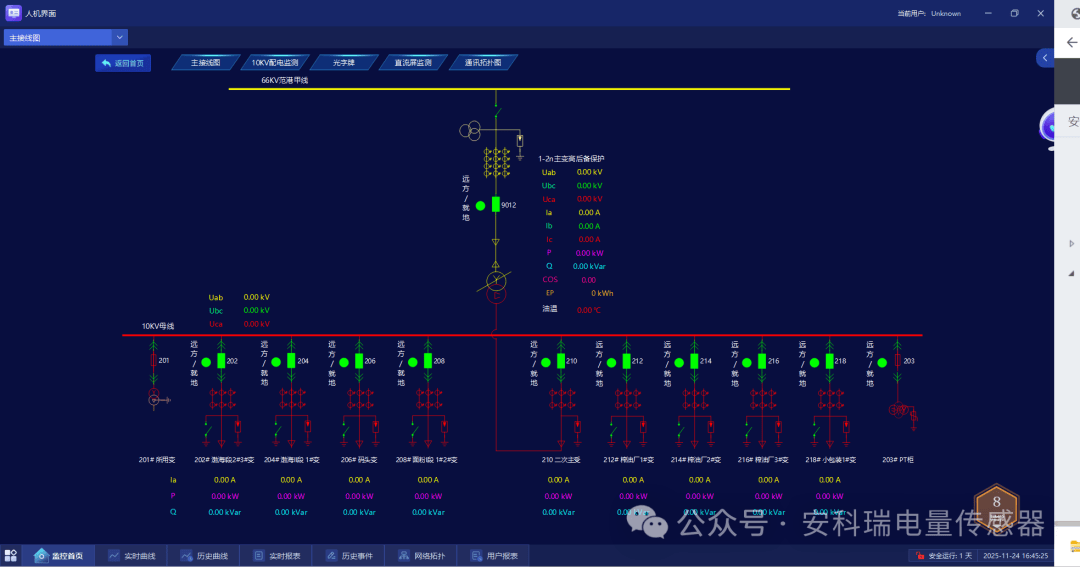Image resolution: width=1080 pixels, height=567 pixels.
Task: Open the grid menu icon at bottom-left
Action: tap(10, 555)
